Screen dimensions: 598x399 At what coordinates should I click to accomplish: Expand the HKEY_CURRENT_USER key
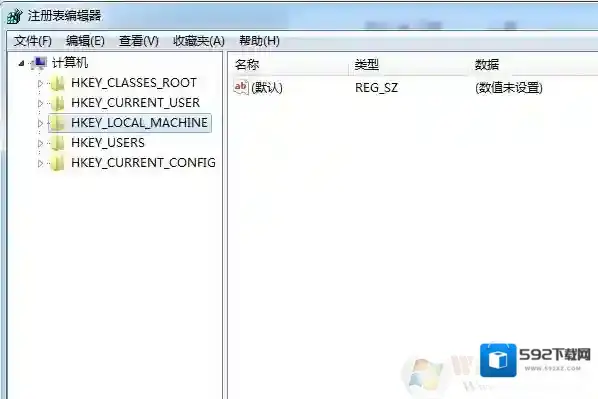click(x=40, y=103)
